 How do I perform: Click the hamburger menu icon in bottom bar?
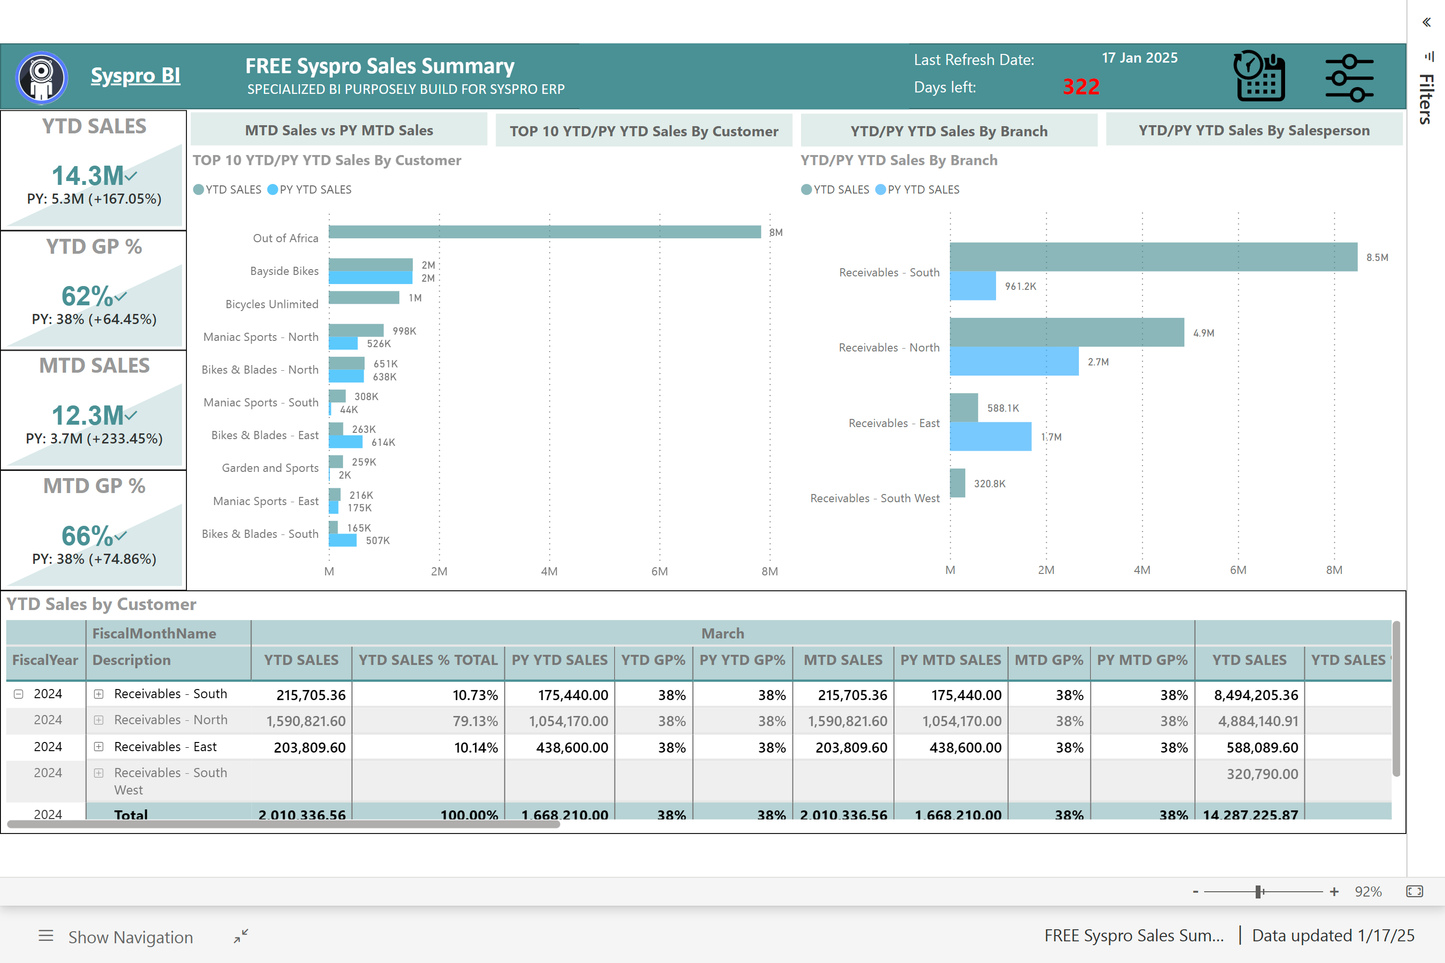(46, 936)
